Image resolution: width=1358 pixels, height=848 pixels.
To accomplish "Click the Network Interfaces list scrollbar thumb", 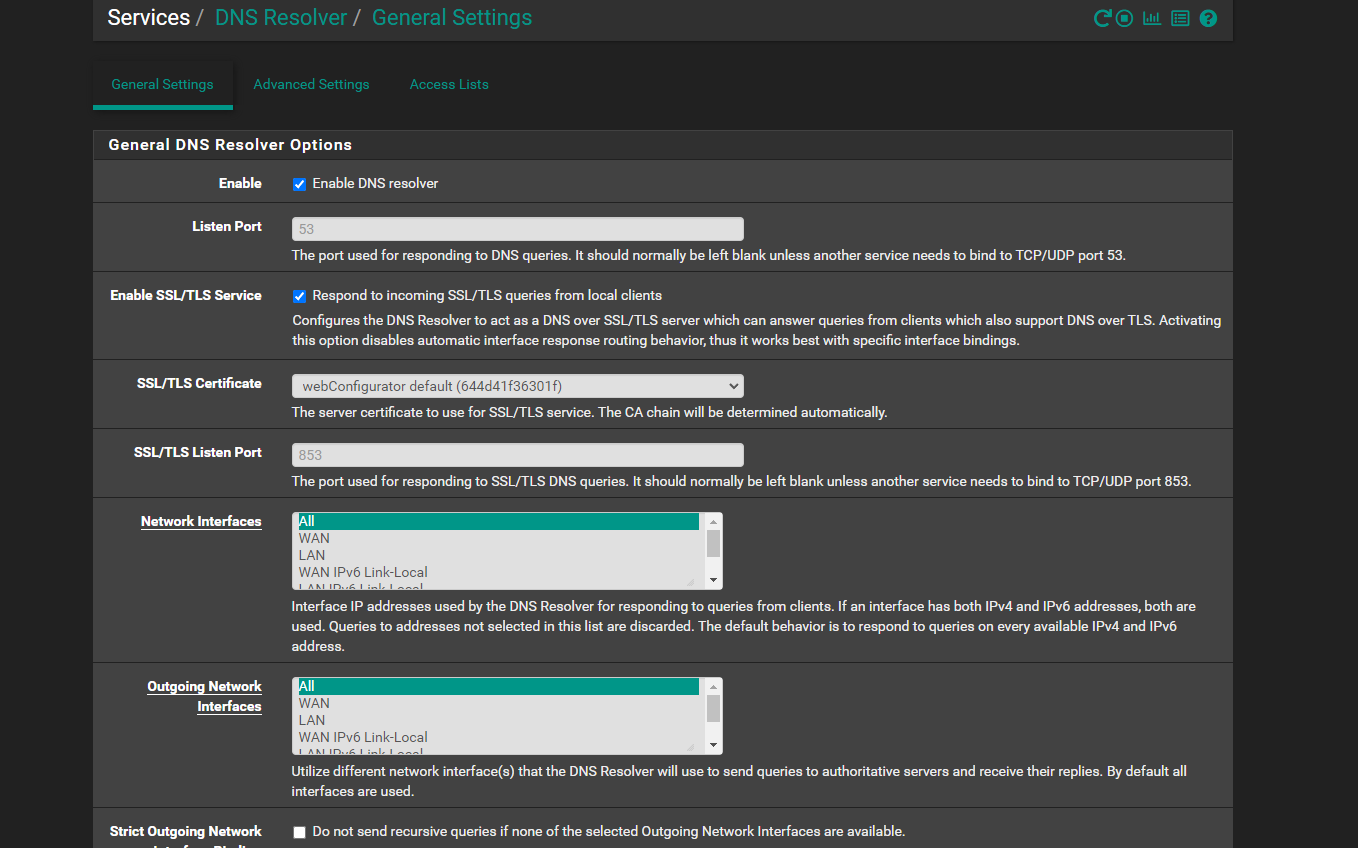I will pyautogui.click(x=713, y=543).
